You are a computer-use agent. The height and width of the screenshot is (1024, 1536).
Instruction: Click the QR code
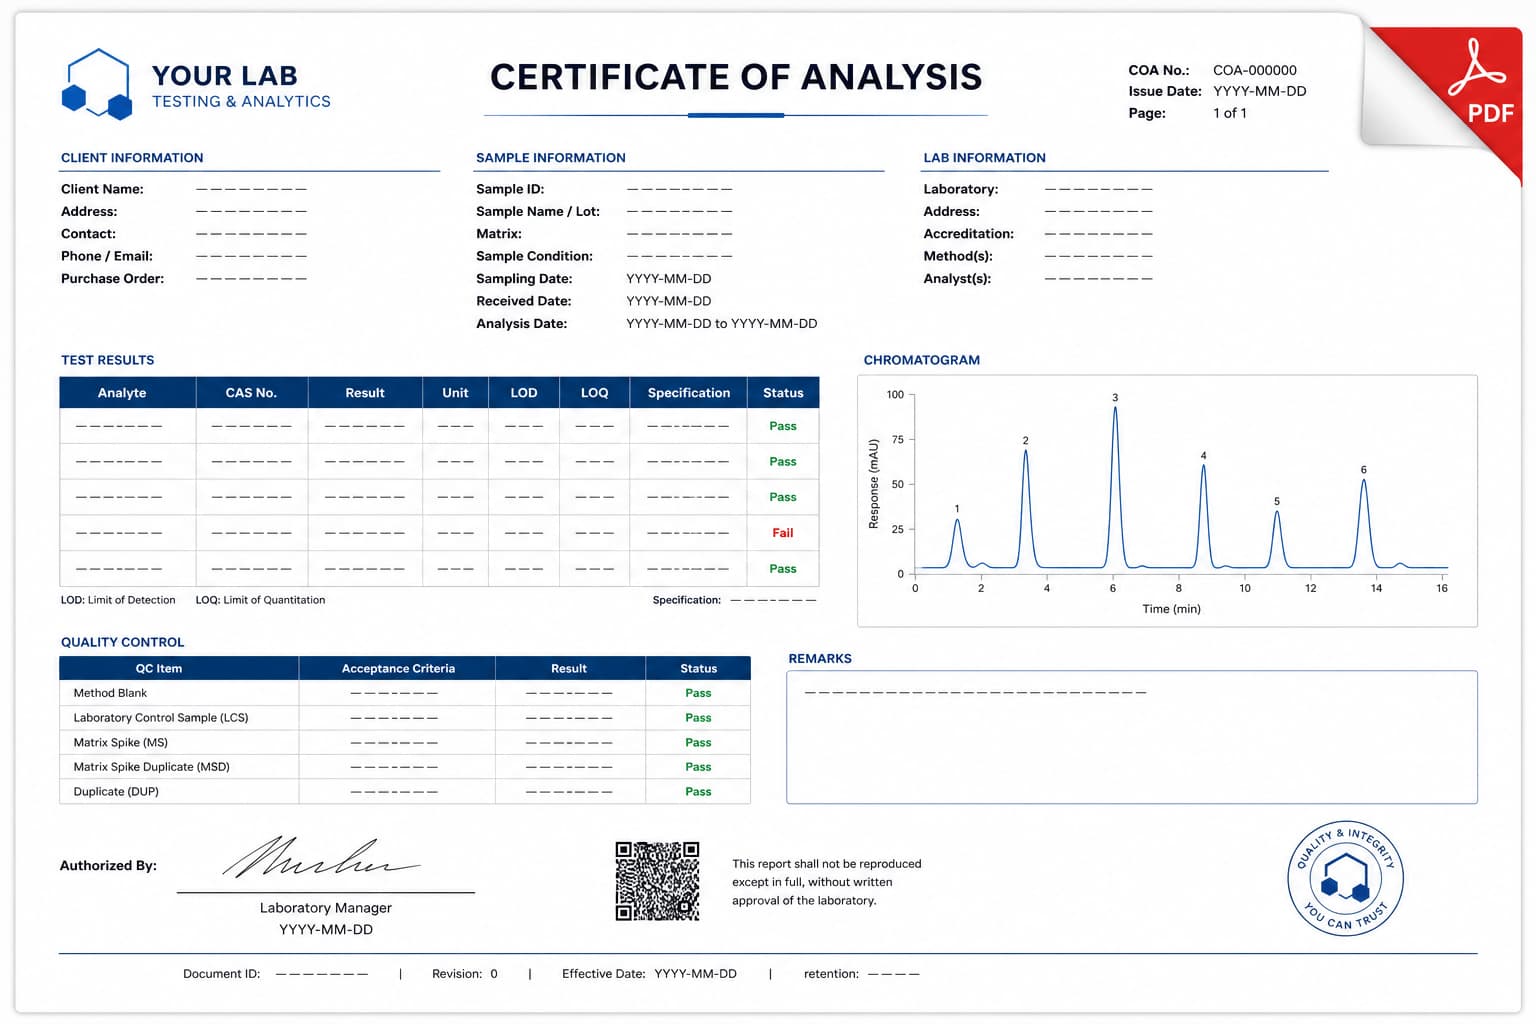click(x=657, y=881)
